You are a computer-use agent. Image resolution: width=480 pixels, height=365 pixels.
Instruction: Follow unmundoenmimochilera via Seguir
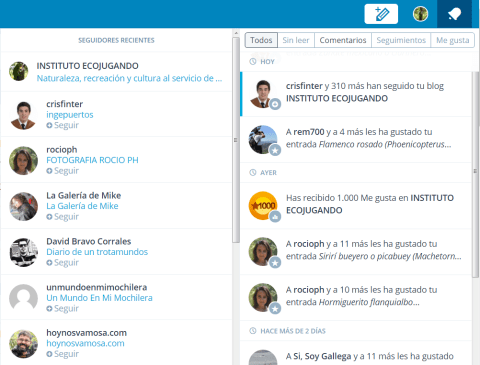click(x=63, y=309)
